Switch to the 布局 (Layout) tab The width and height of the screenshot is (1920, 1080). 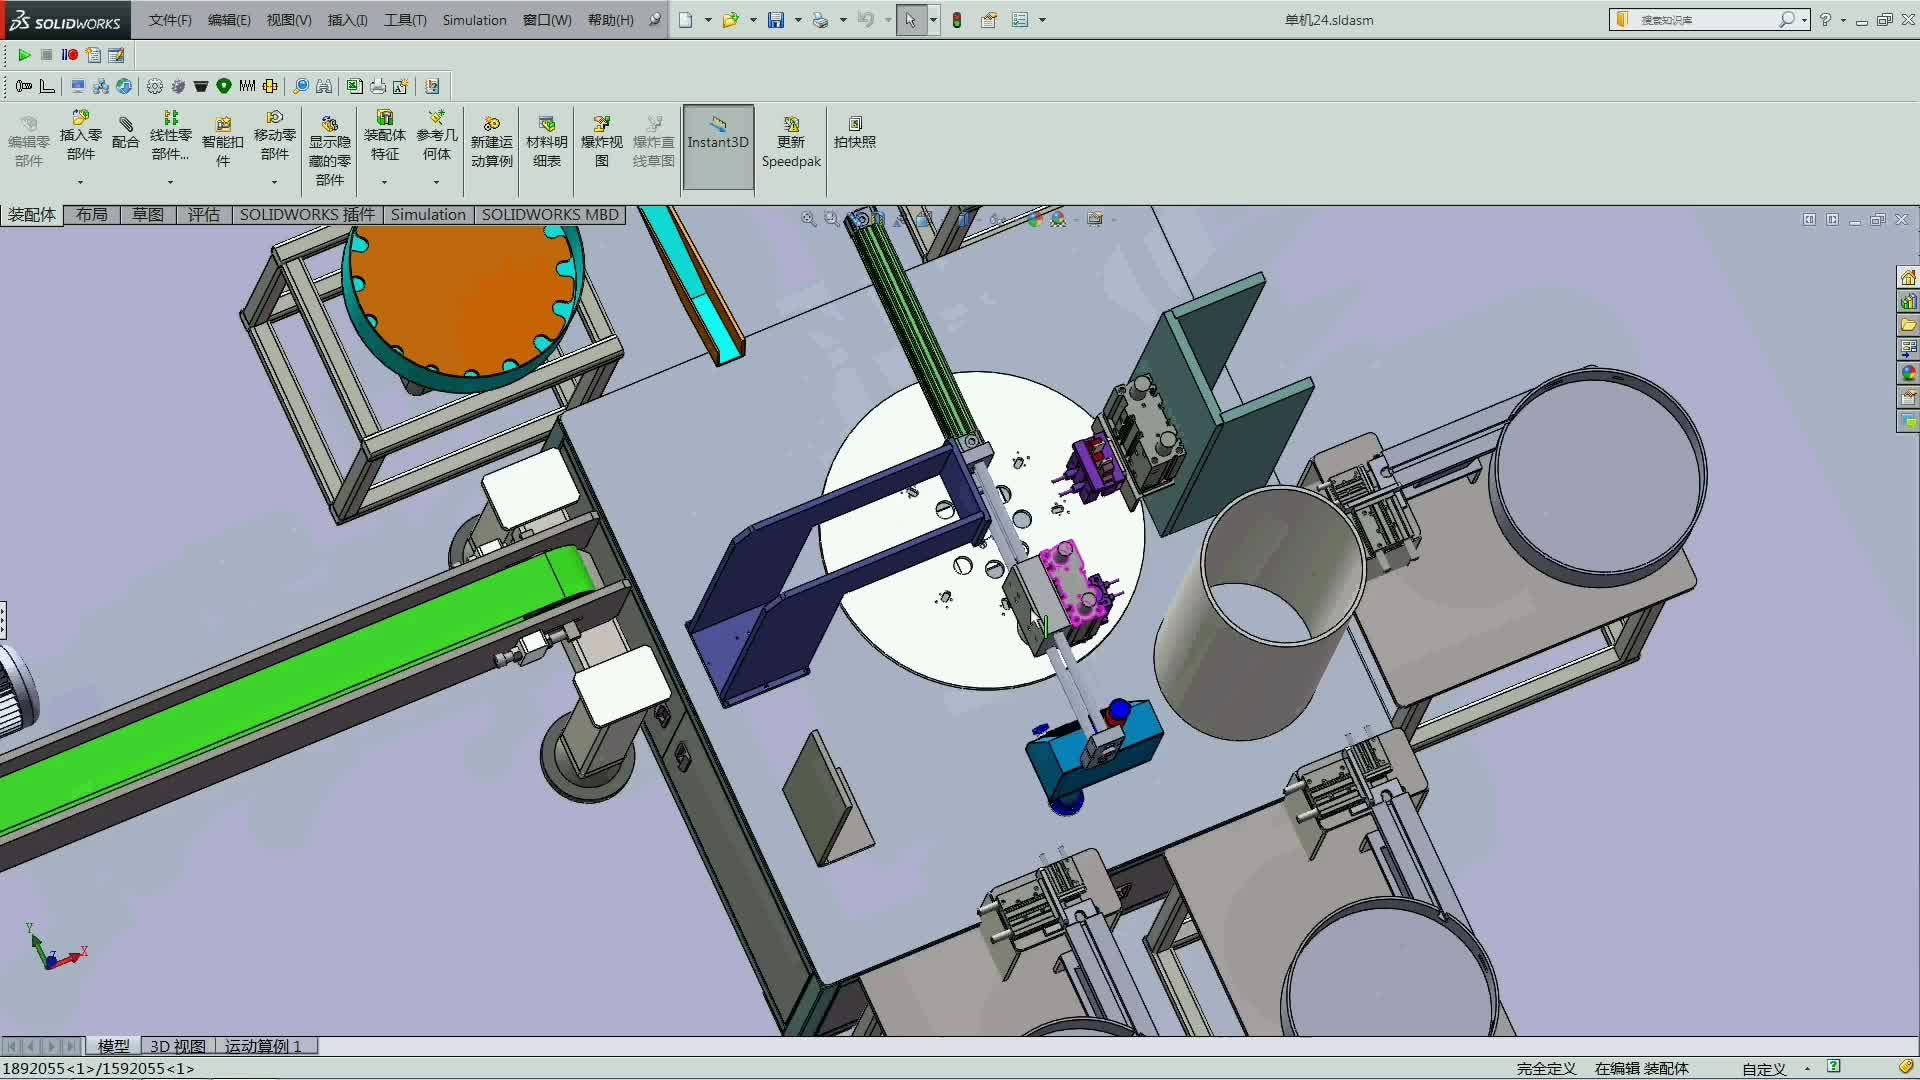(x=92, y=215)
